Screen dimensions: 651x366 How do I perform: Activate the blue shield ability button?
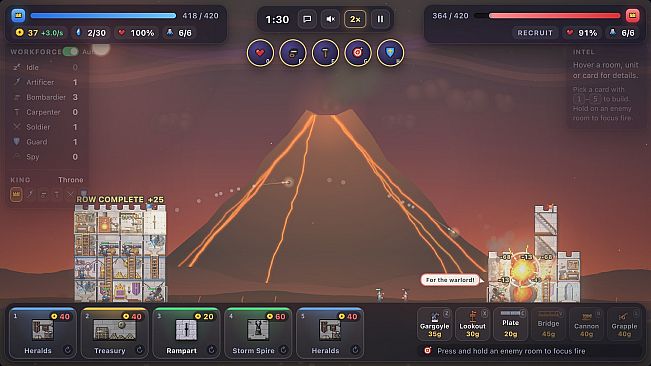pos(390,53)
